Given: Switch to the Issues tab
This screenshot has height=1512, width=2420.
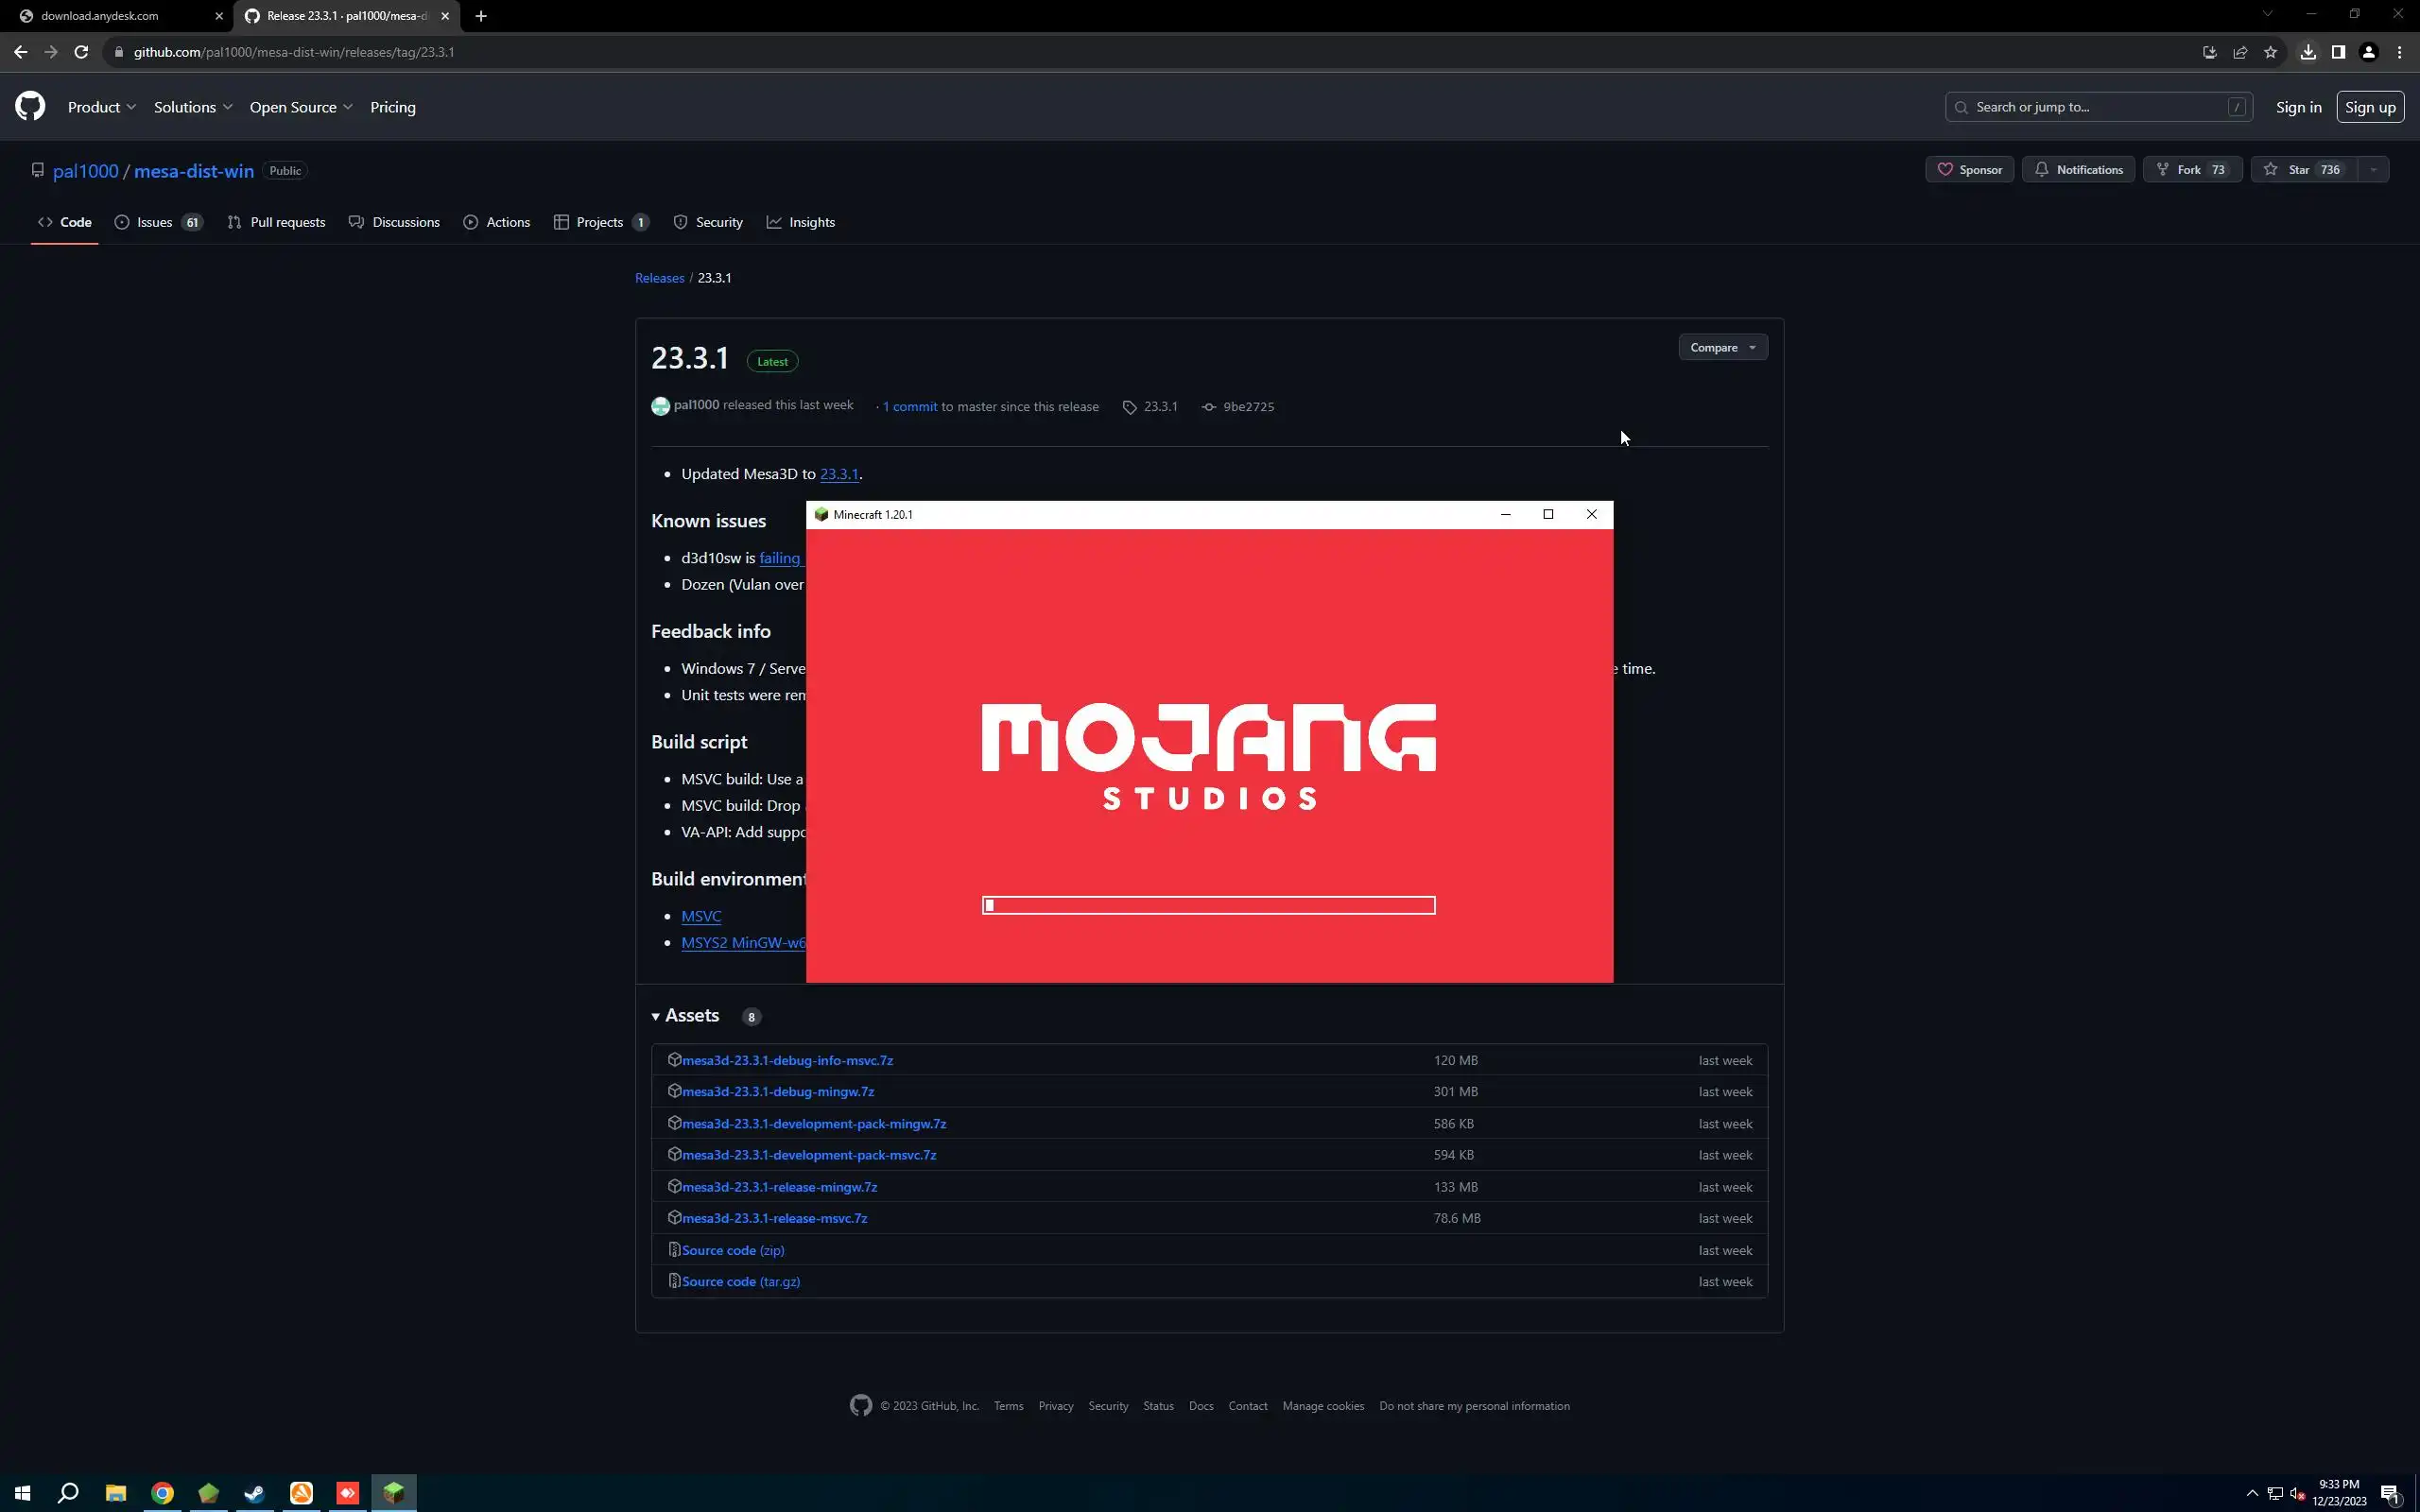Looking at the screenshot, I should click(157, 222).
